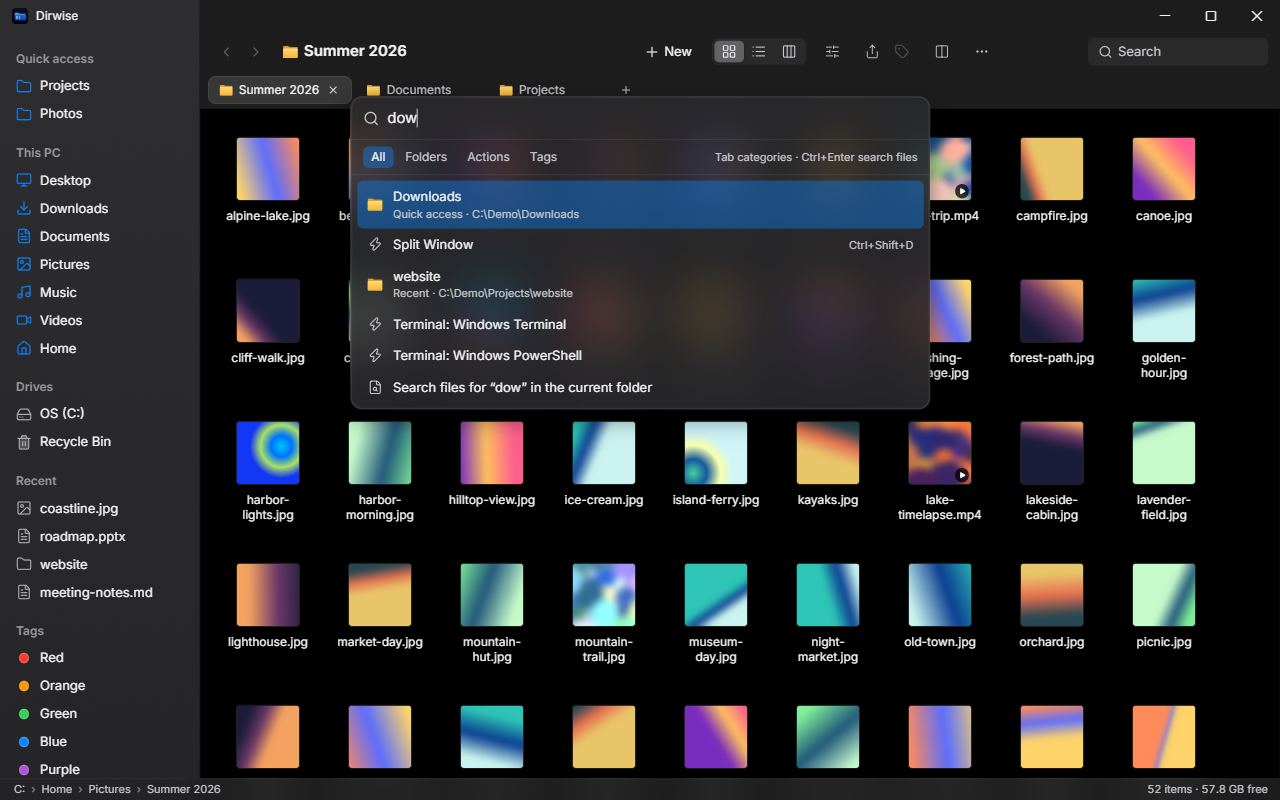
Task: Select the Tags filter in palette
Action: coord(543,157)
